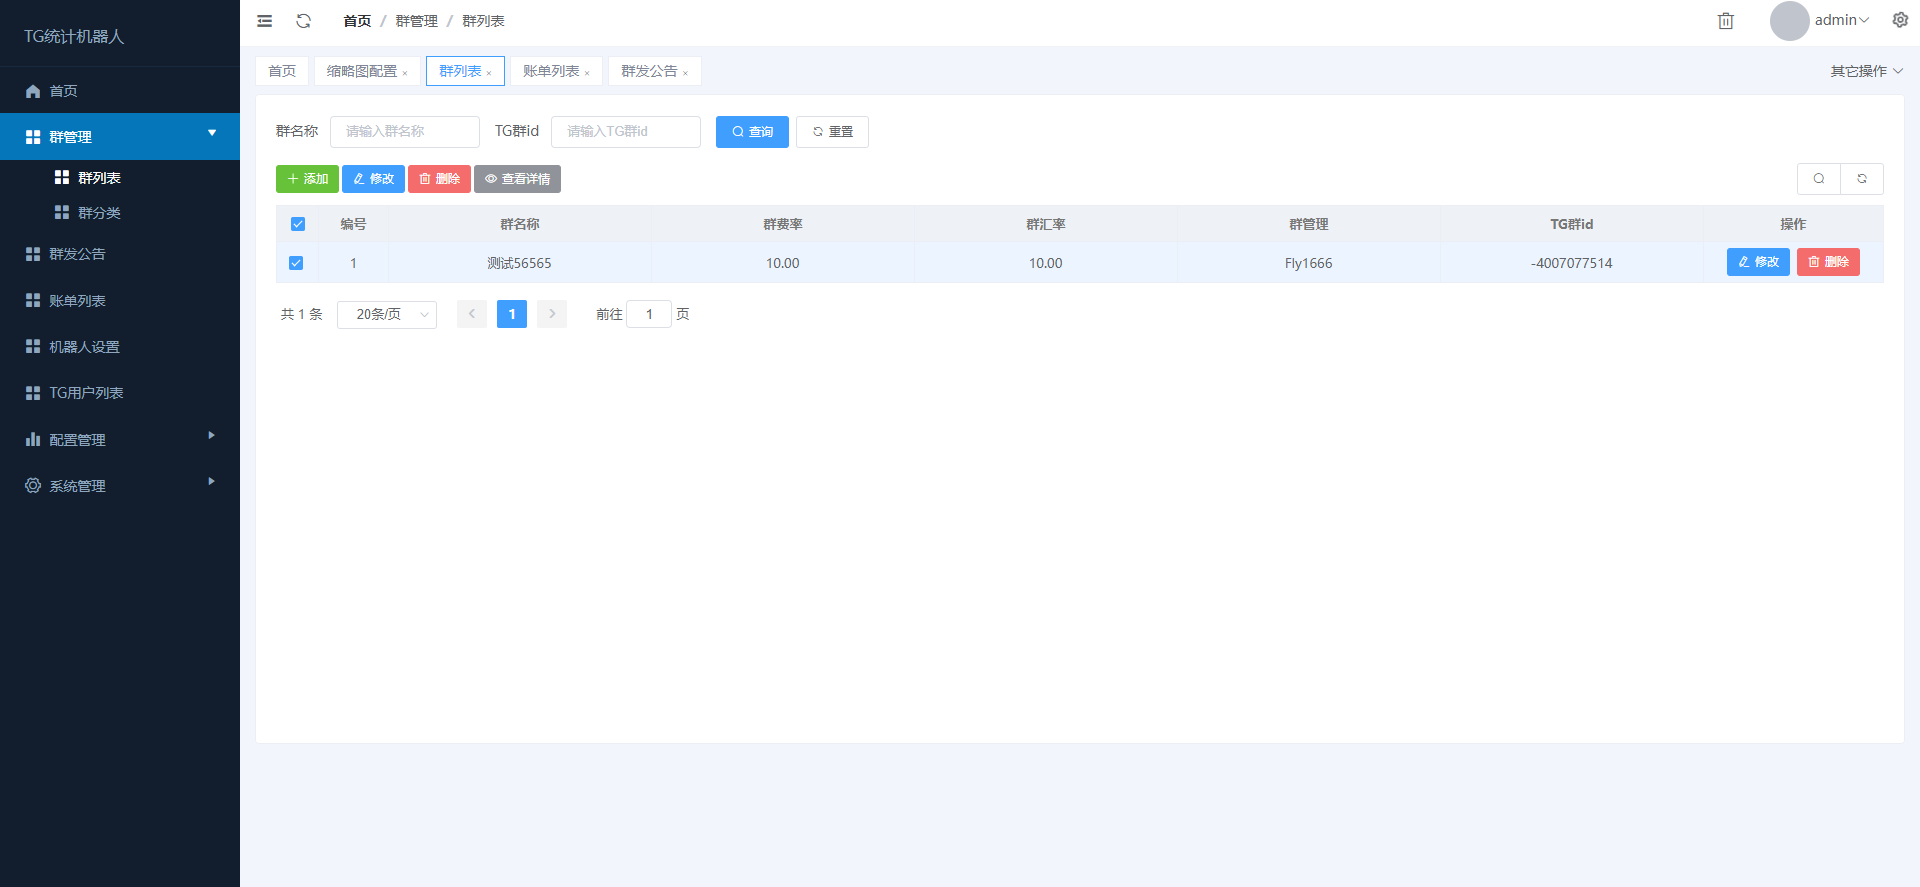Open the settings gear in the header
The height and width of the screenshot is (887, 1920).
pos(1900,20)
